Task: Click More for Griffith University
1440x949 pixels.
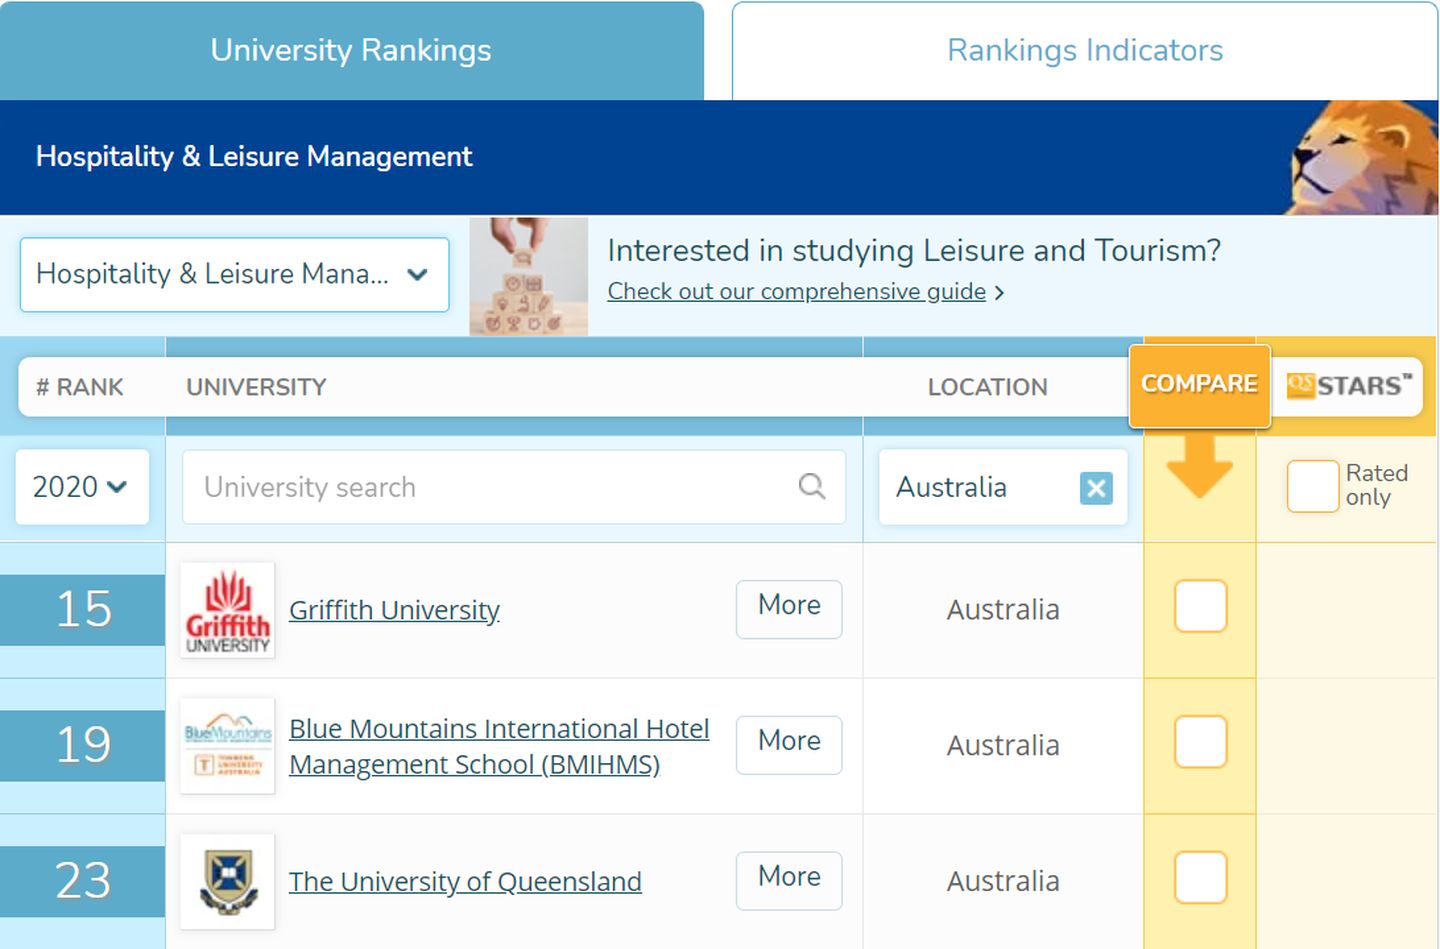Action: coord(789,608)
